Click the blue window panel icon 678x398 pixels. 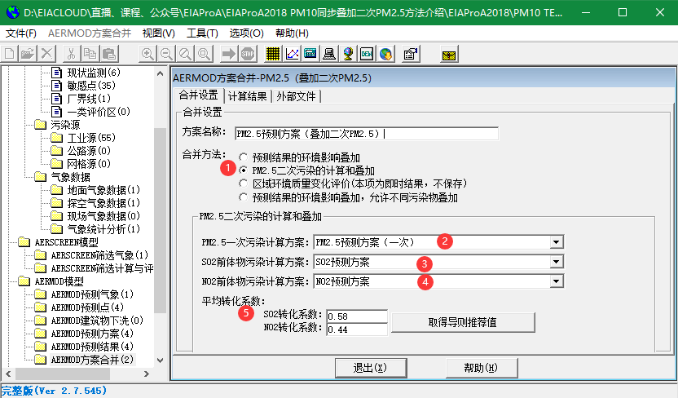(x=310, y=54)
